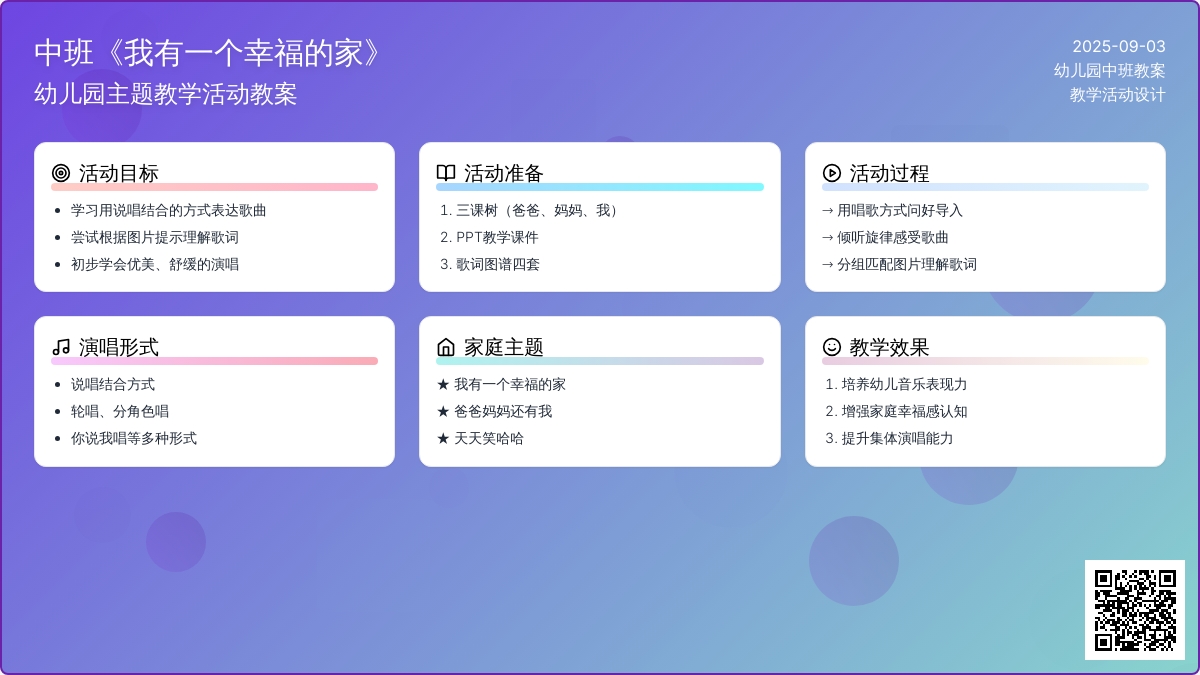Click the bullet 你说我唱等多种形式
The image size is (1200, 675).
[x=134, y=438]
